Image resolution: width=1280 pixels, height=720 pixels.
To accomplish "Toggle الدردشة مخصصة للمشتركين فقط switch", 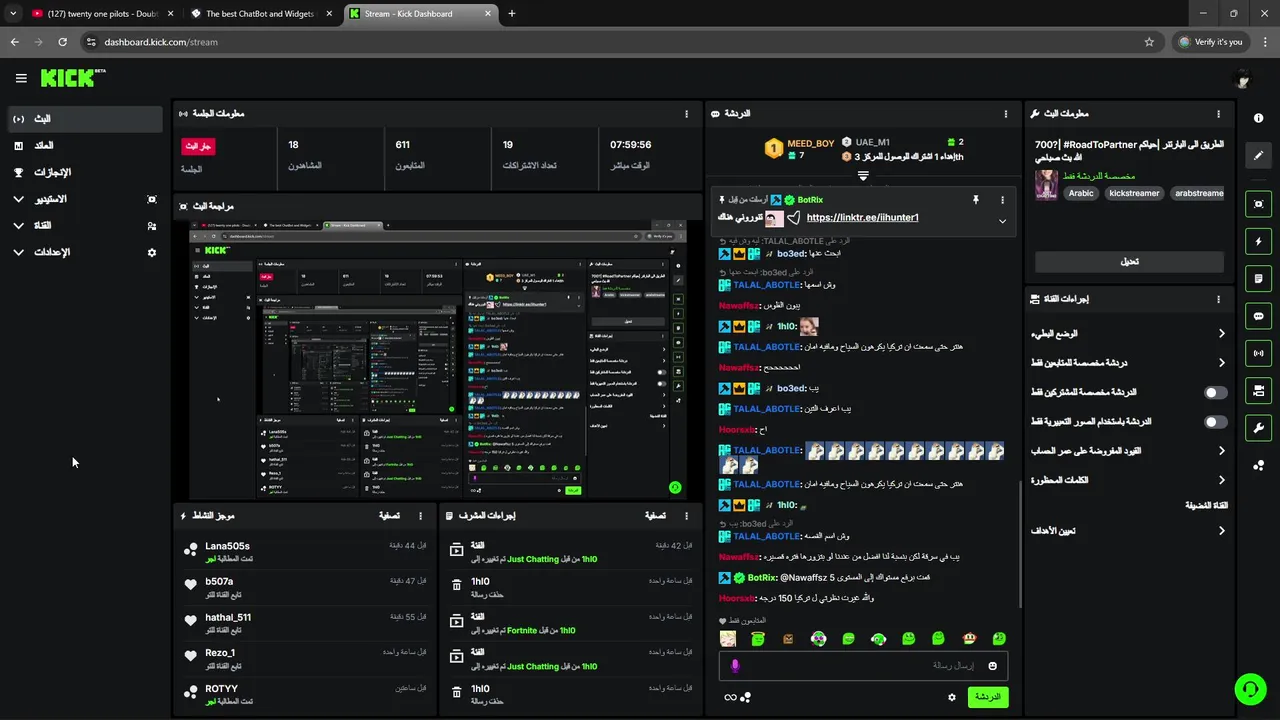I will (1215, 393).
